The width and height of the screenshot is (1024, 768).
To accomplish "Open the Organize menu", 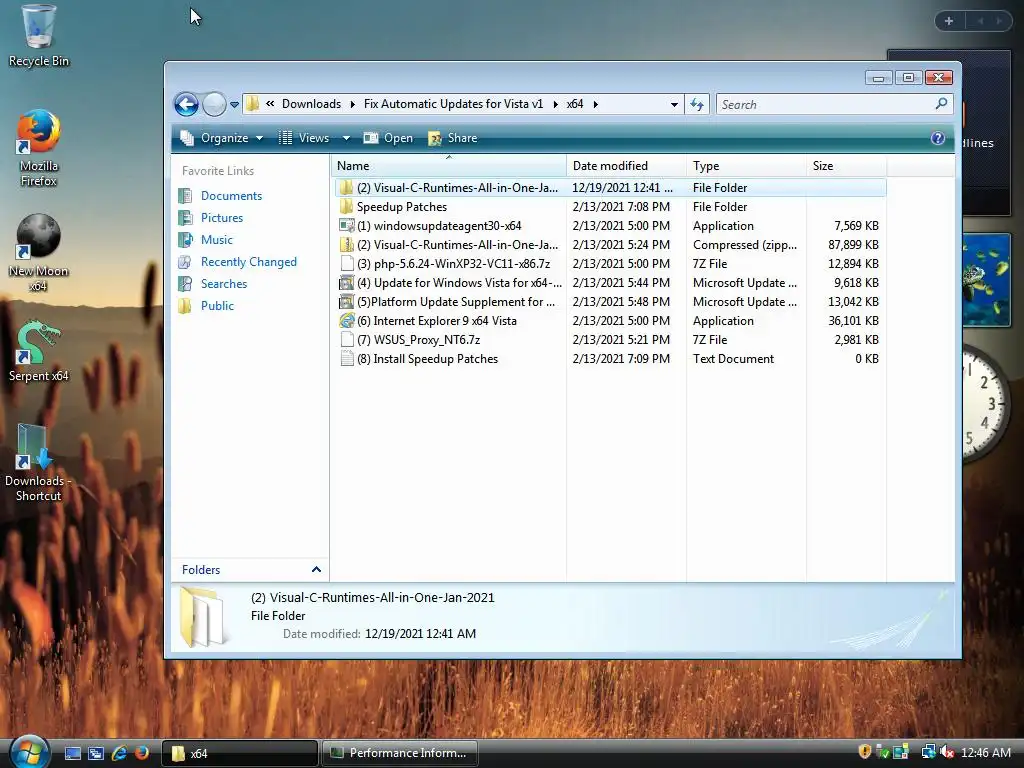I will click(221, 138).
